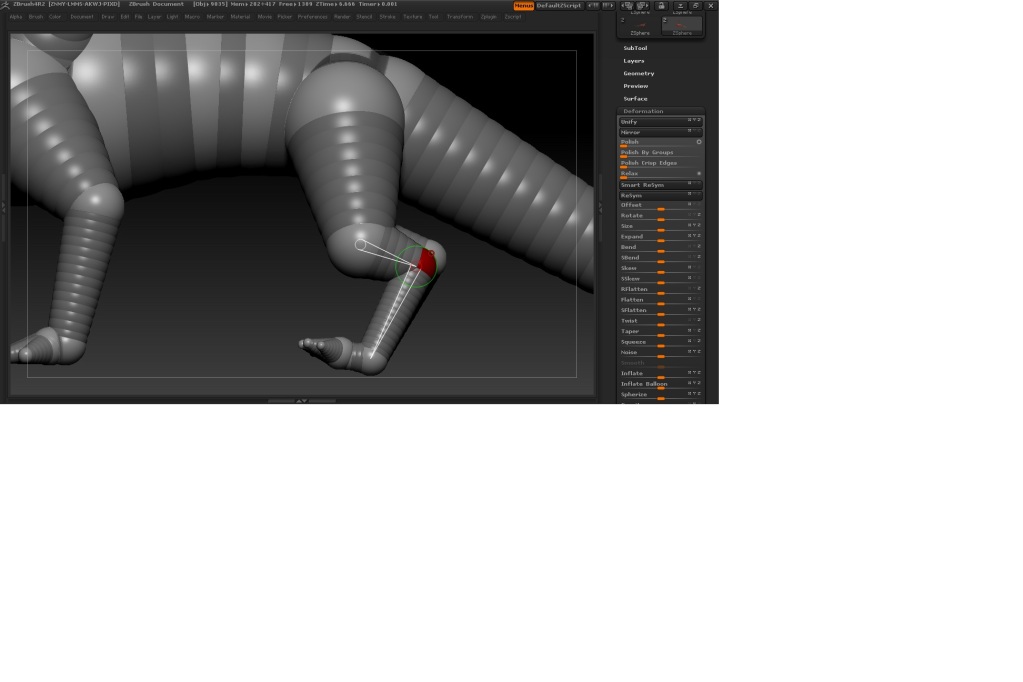
Task: Open the Light menu
Action: coord(172,17)
